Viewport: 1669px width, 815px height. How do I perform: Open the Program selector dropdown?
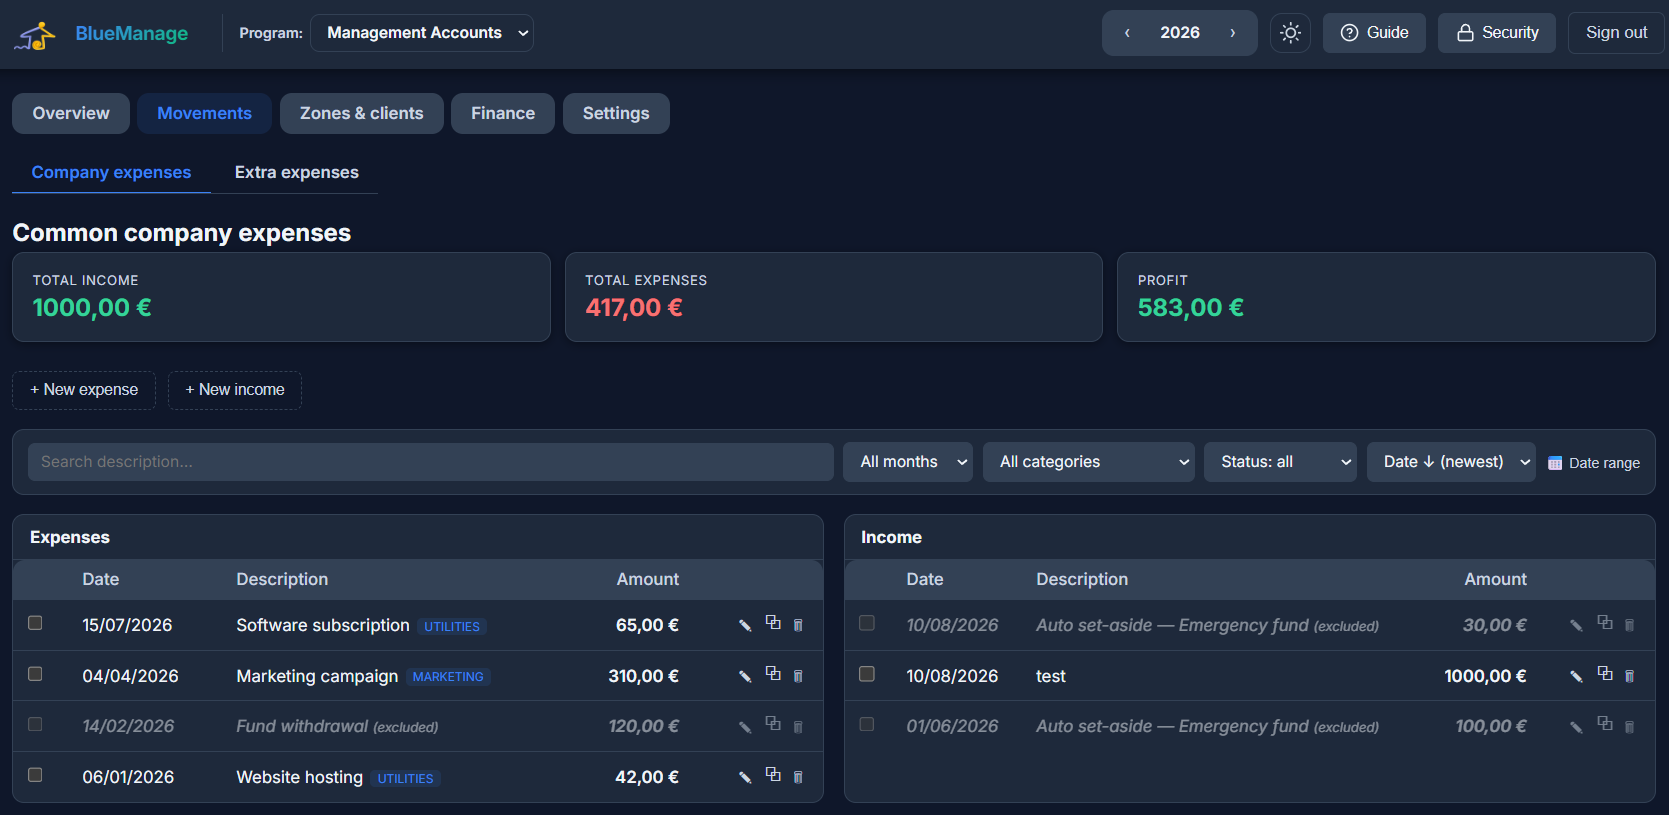click(422, 33)
